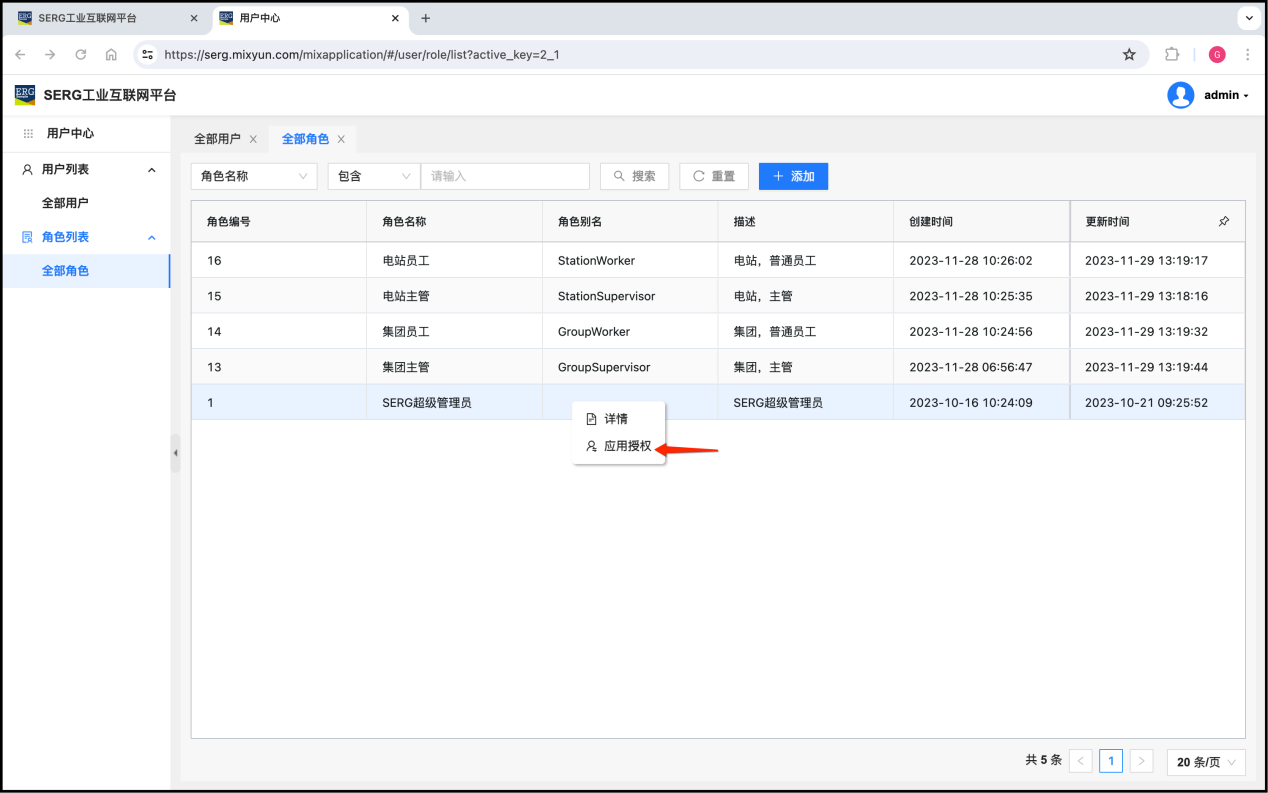
Task: Click the 请输入 search input field
Action: coord(505,176)
